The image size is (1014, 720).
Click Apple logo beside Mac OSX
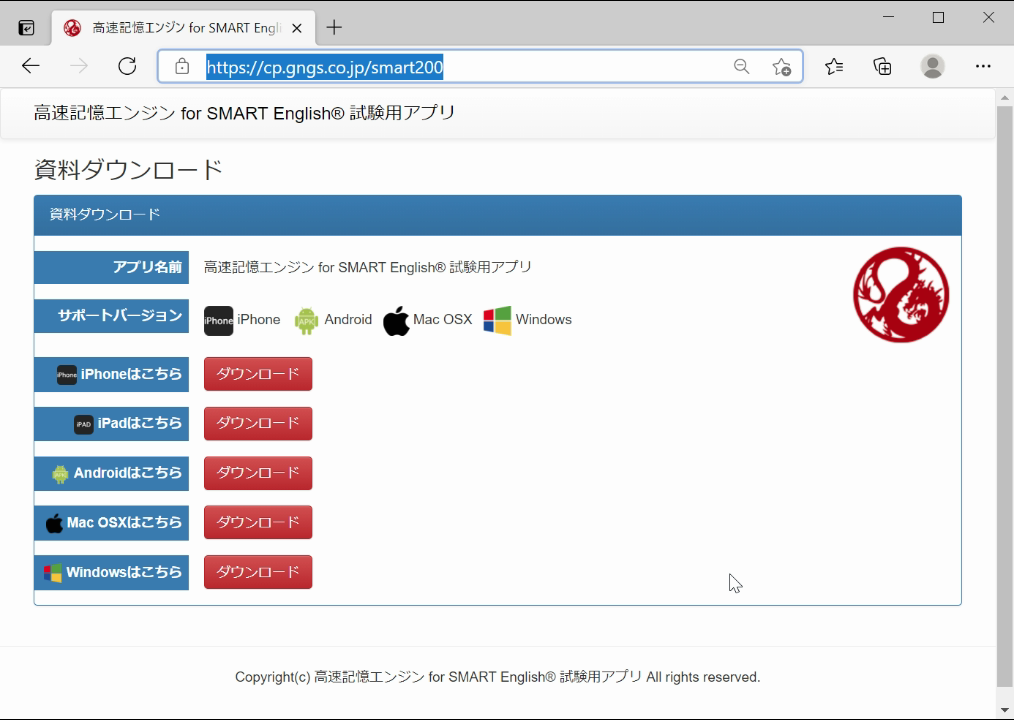(396, 320)
